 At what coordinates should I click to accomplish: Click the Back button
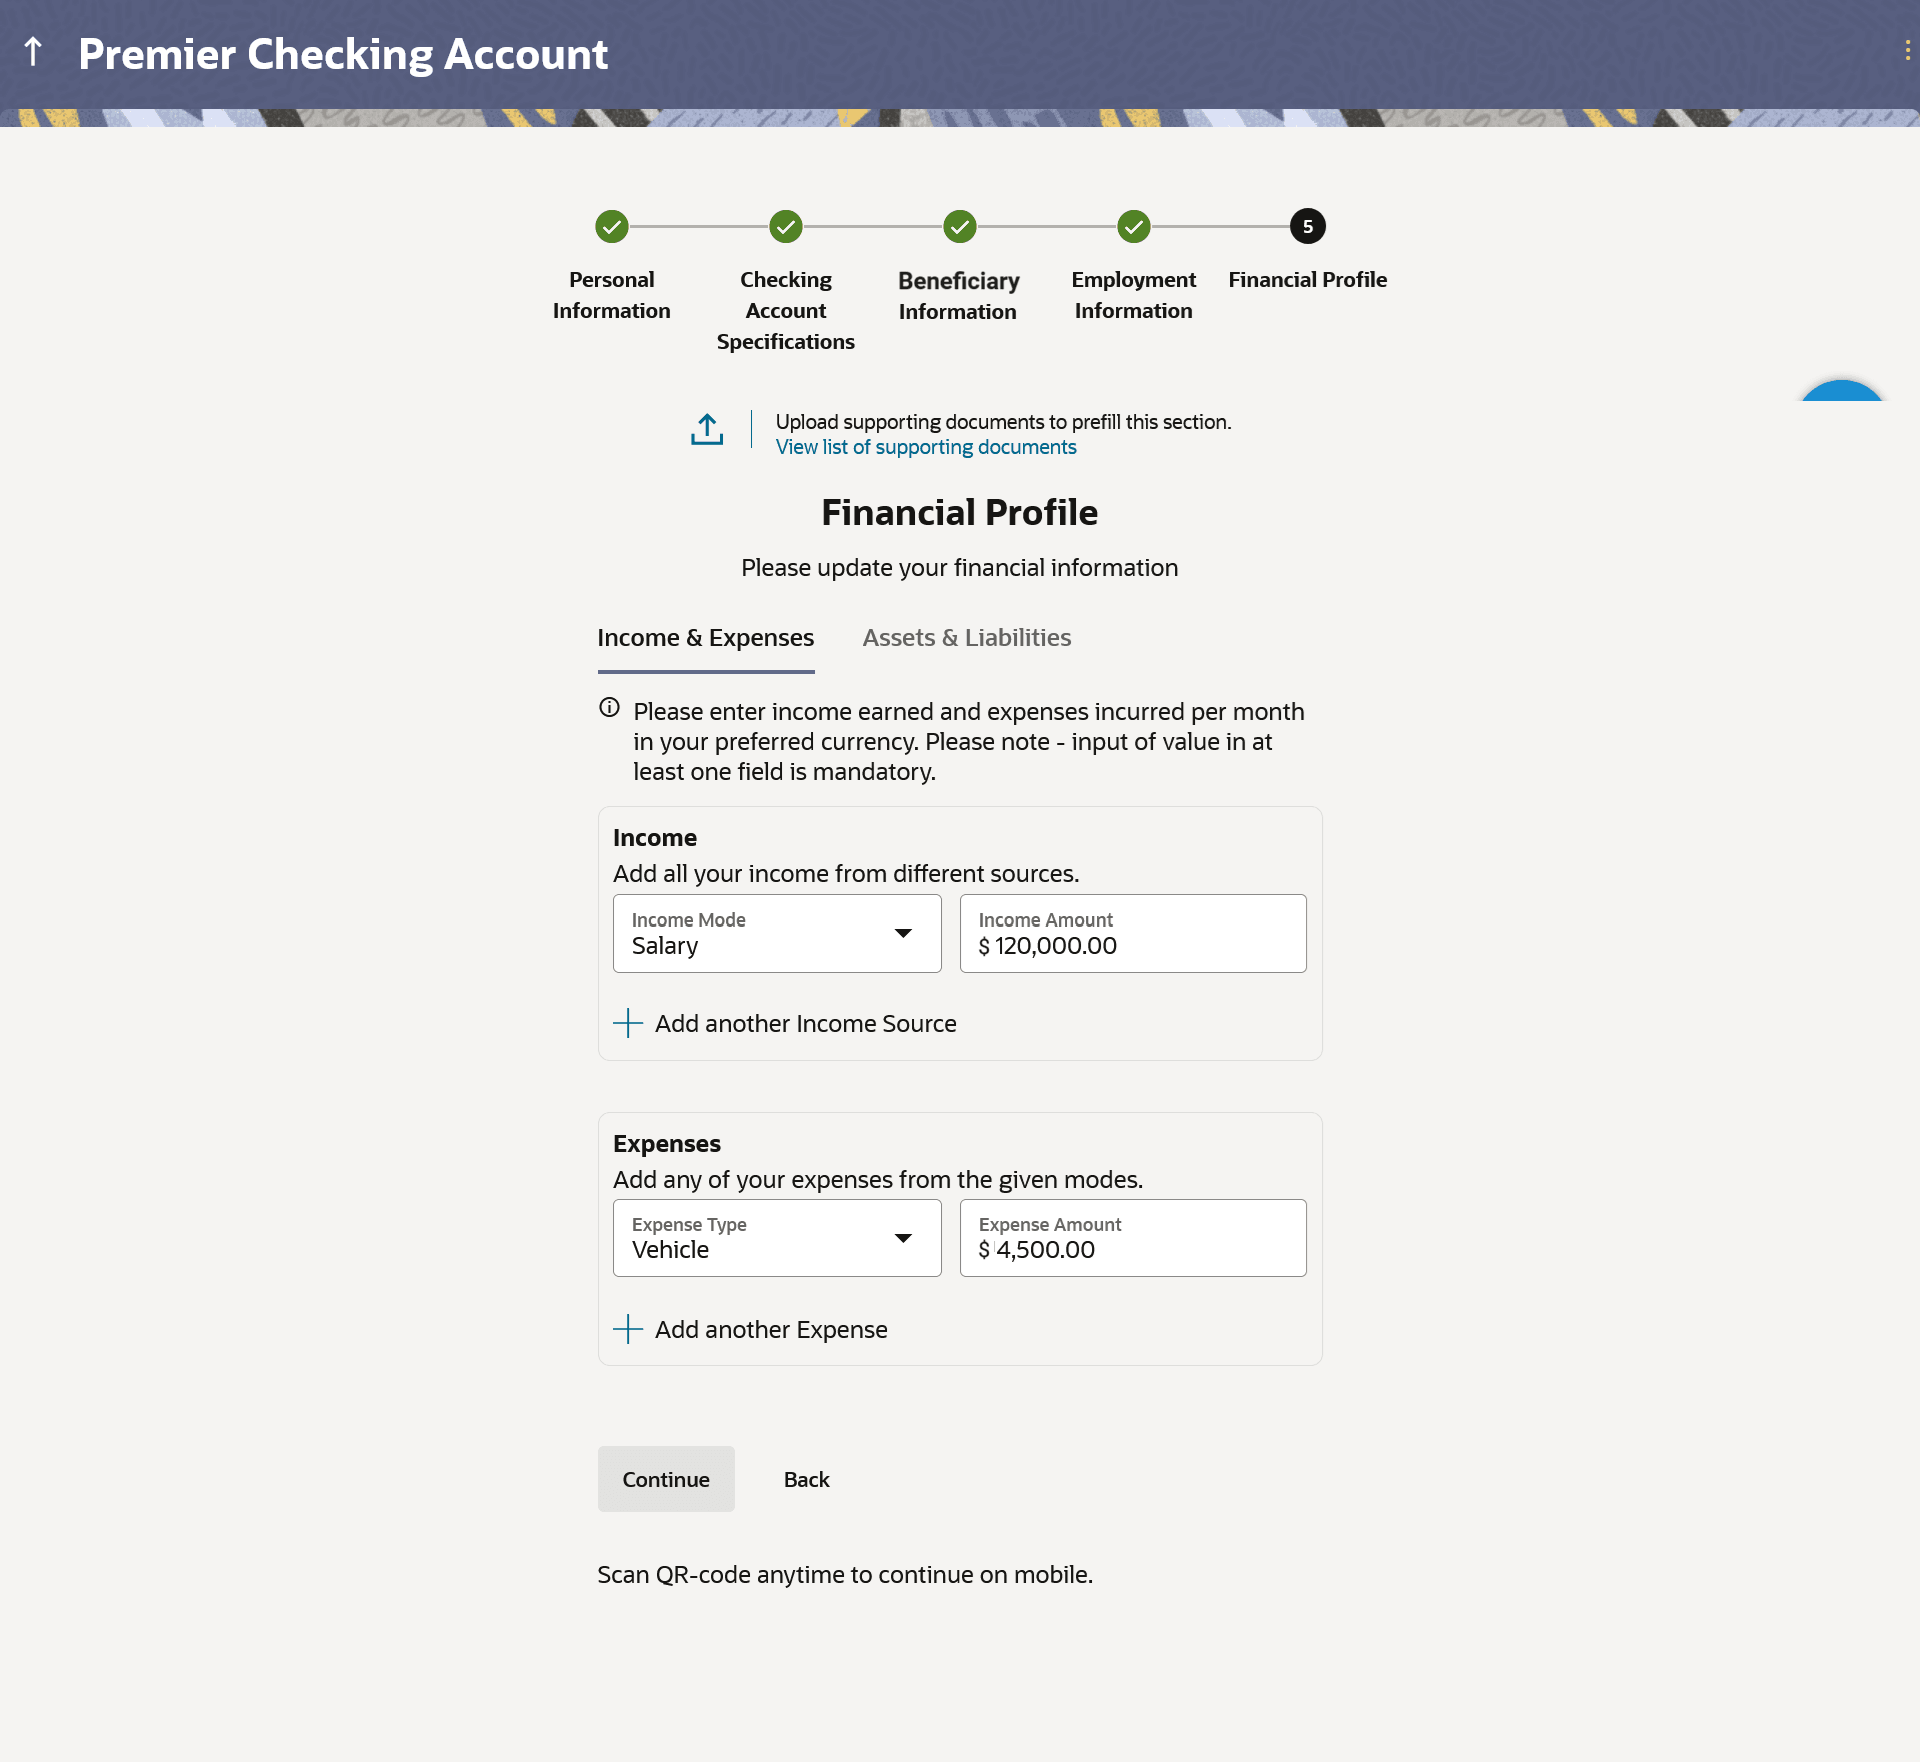pyautogui.click(x=806, y=1479)
